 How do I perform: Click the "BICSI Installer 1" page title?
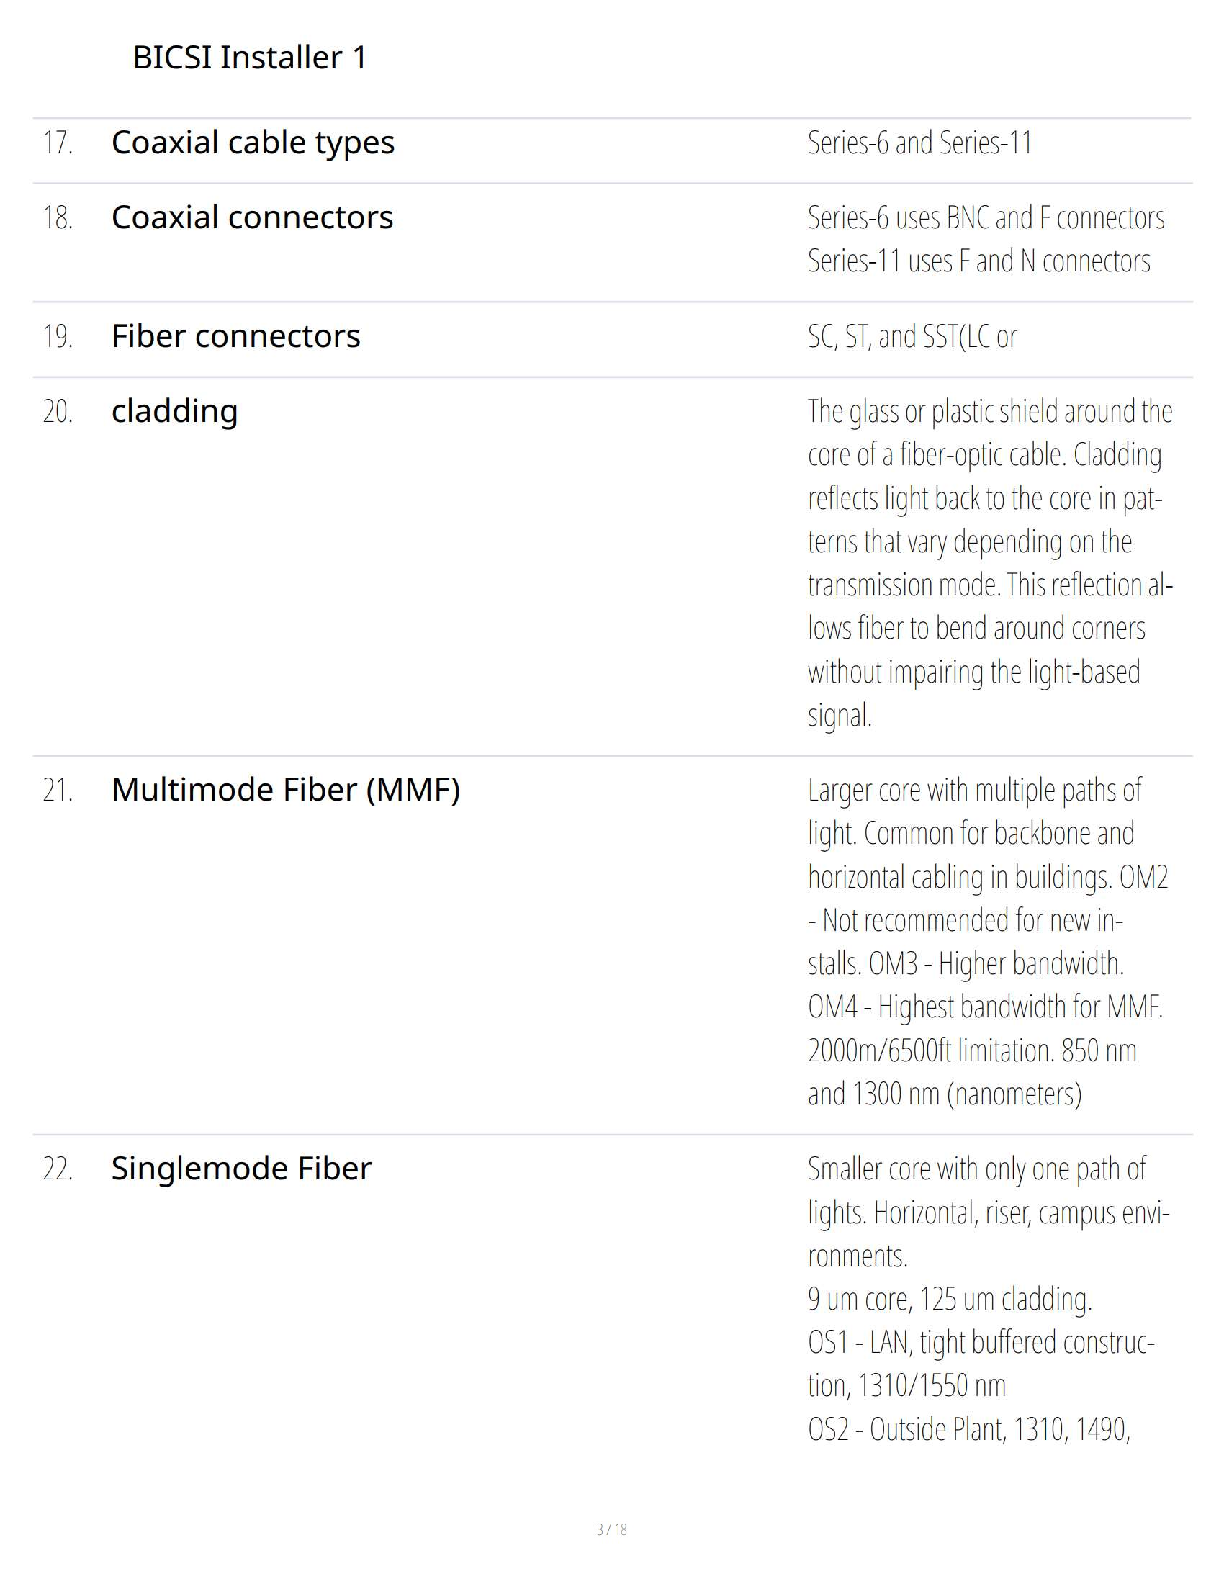tap(249, 57)
